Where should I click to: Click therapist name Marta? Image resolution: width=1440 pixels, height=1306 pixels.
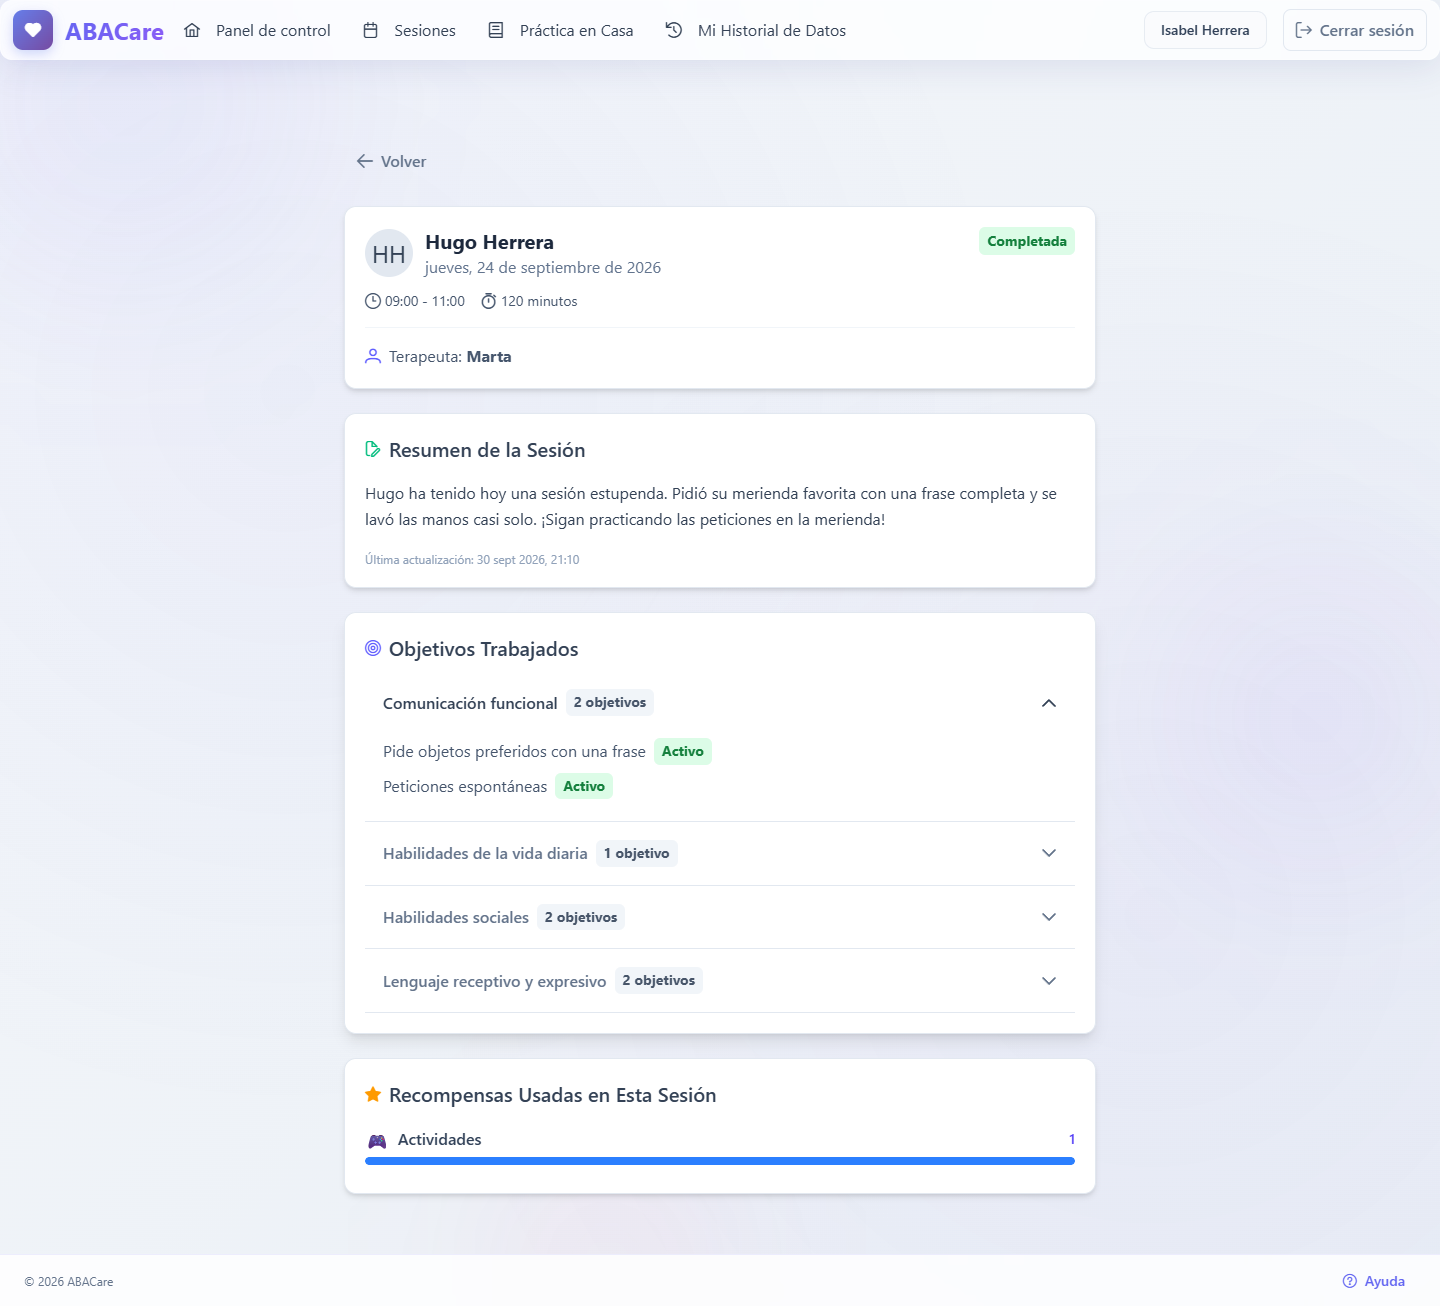[489, 356]
